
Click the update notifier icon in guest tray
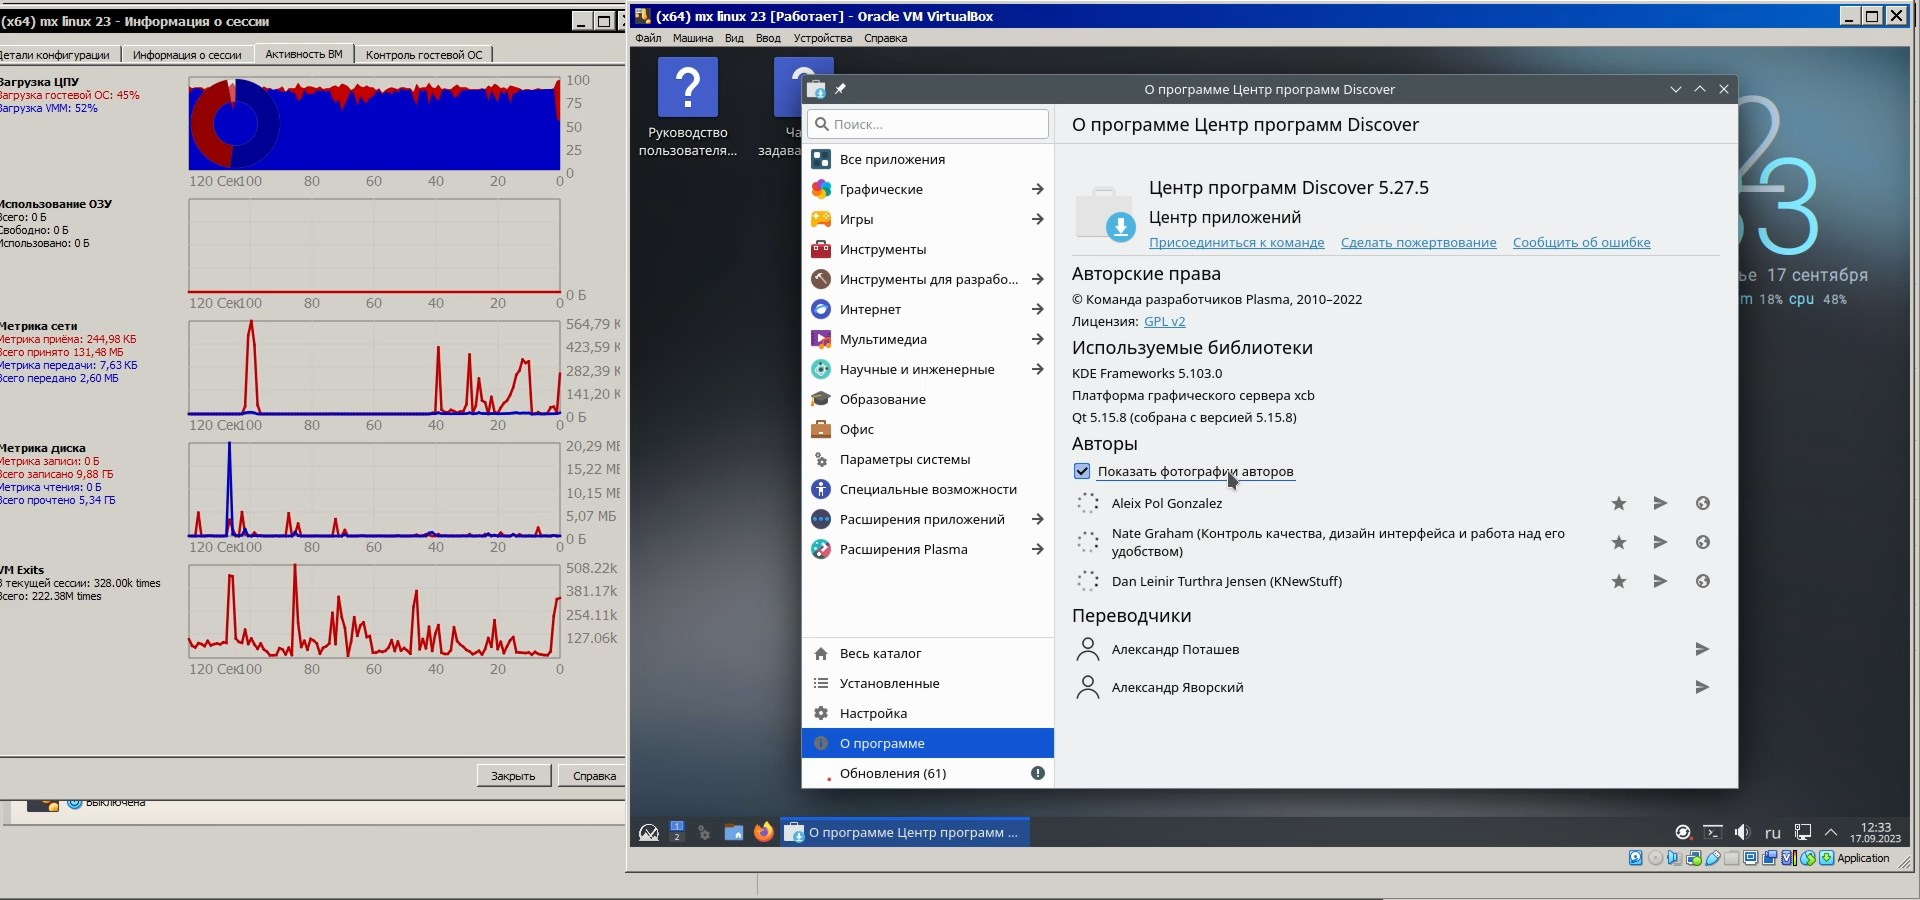pos(1683,832)
